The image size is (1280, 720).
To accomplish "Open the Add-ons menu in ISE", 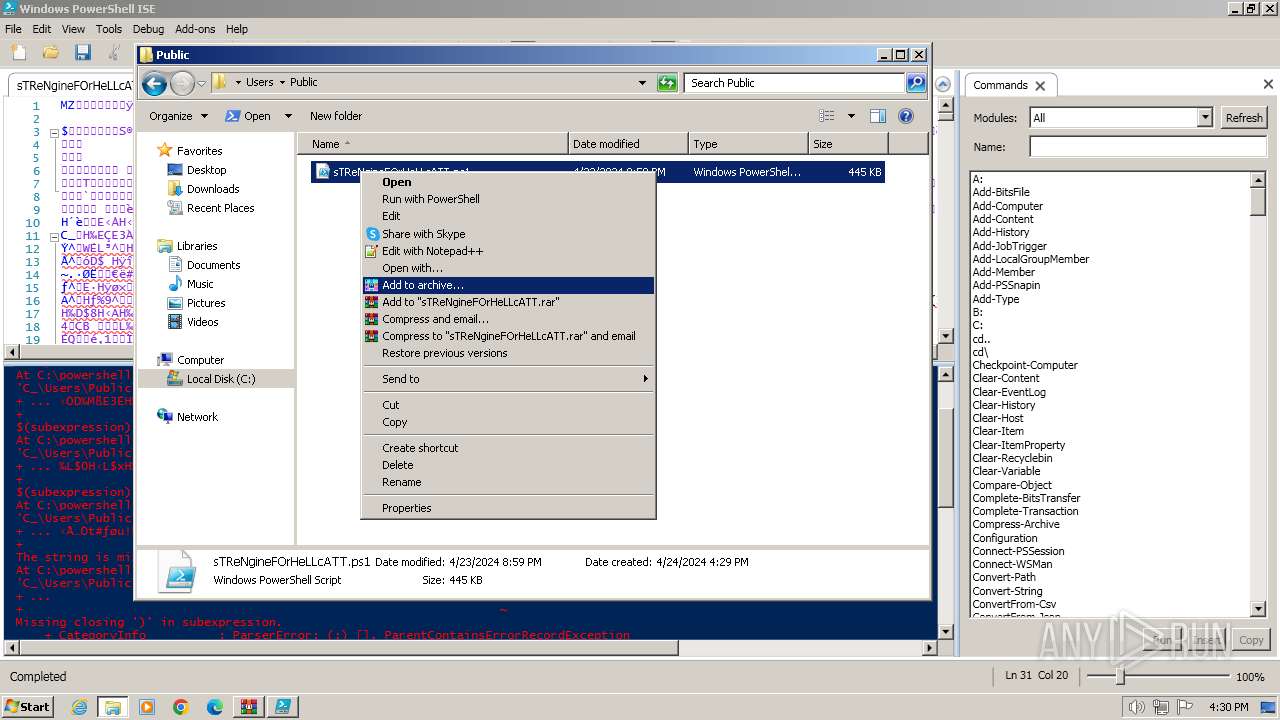I will pos(195,29).
